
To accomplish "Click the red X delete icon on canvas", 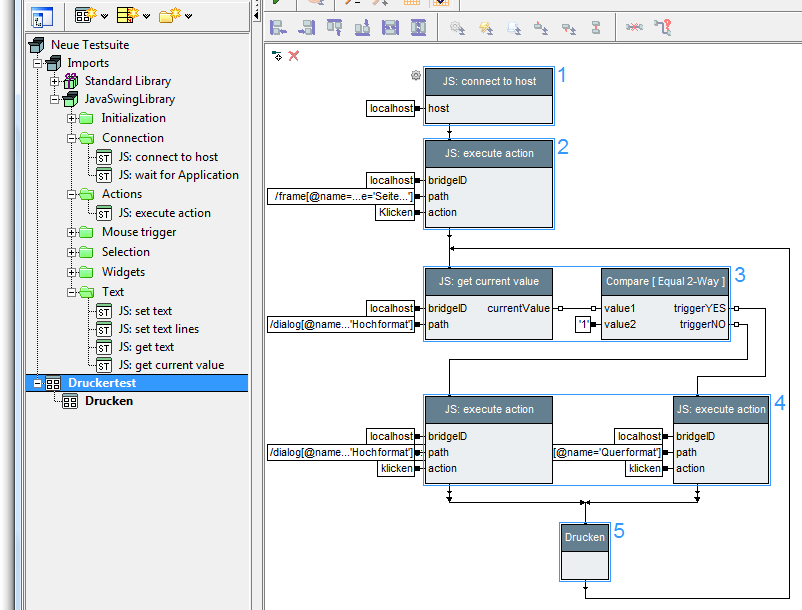I will [294, 56].
